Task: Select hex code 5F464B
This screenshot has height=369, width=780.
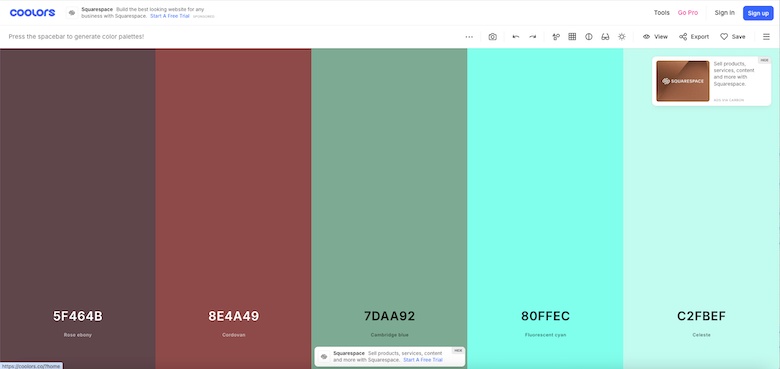Action: pyautogui.click(x=78, y=316)
